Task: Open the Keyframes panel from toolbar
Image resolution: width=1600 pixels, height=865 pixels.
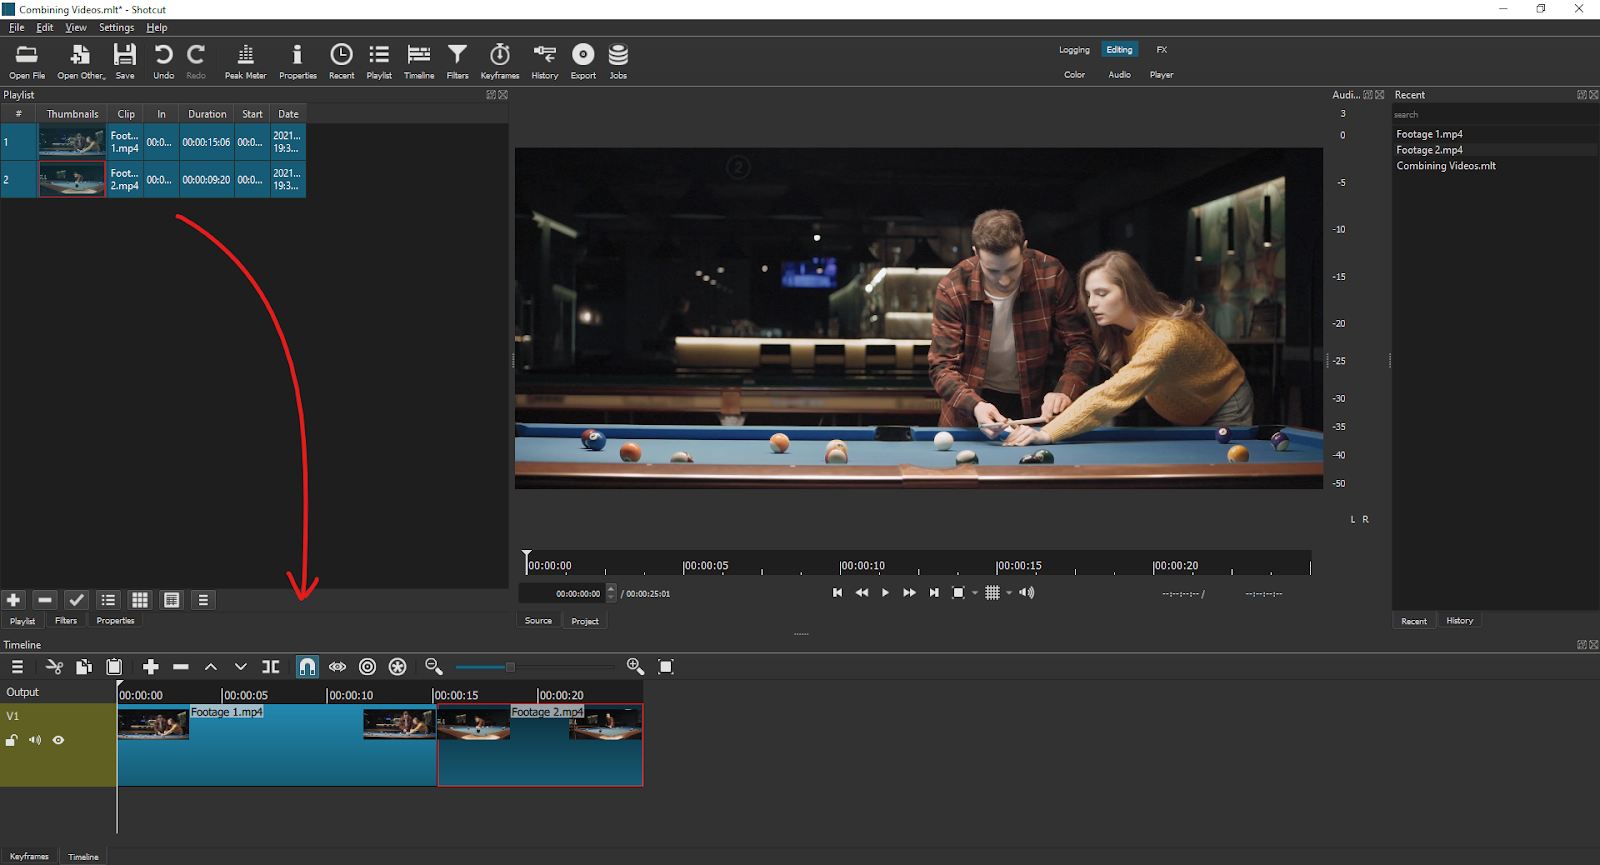Action: pyautogui.click(x=500, y=61)
